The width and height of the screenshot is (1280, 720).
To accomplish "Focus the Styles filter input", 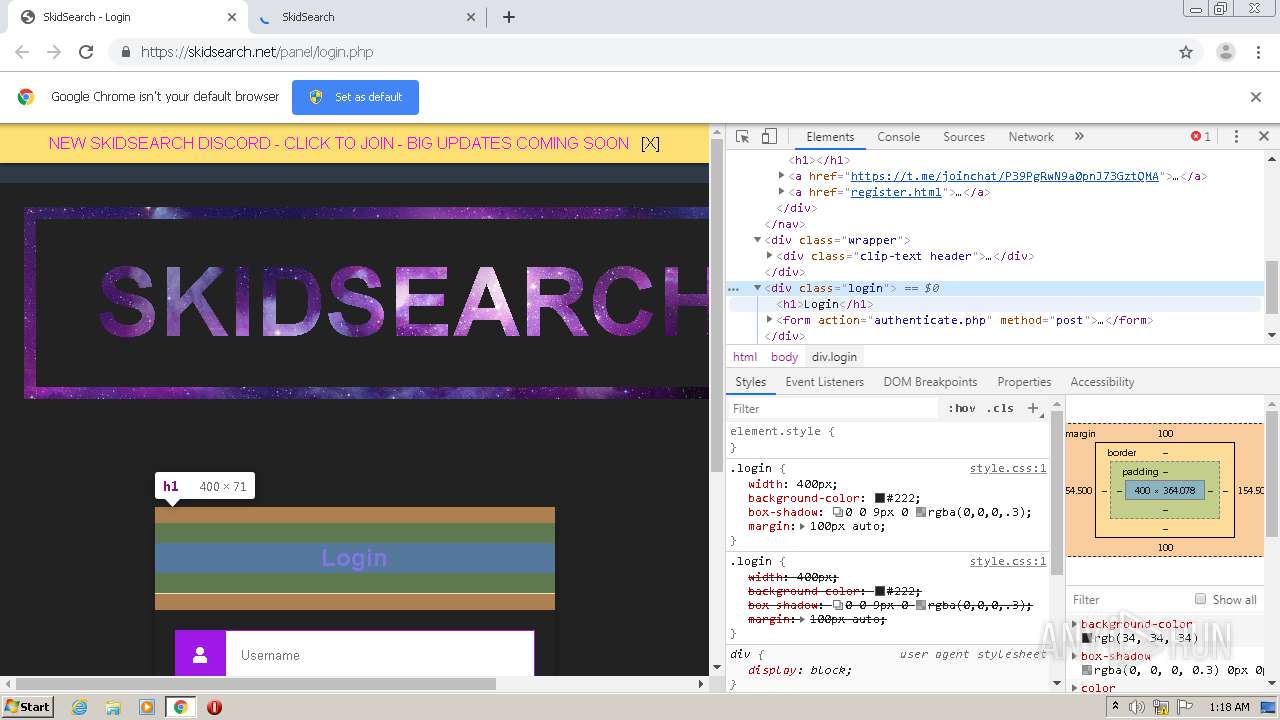I will (835, 409).
